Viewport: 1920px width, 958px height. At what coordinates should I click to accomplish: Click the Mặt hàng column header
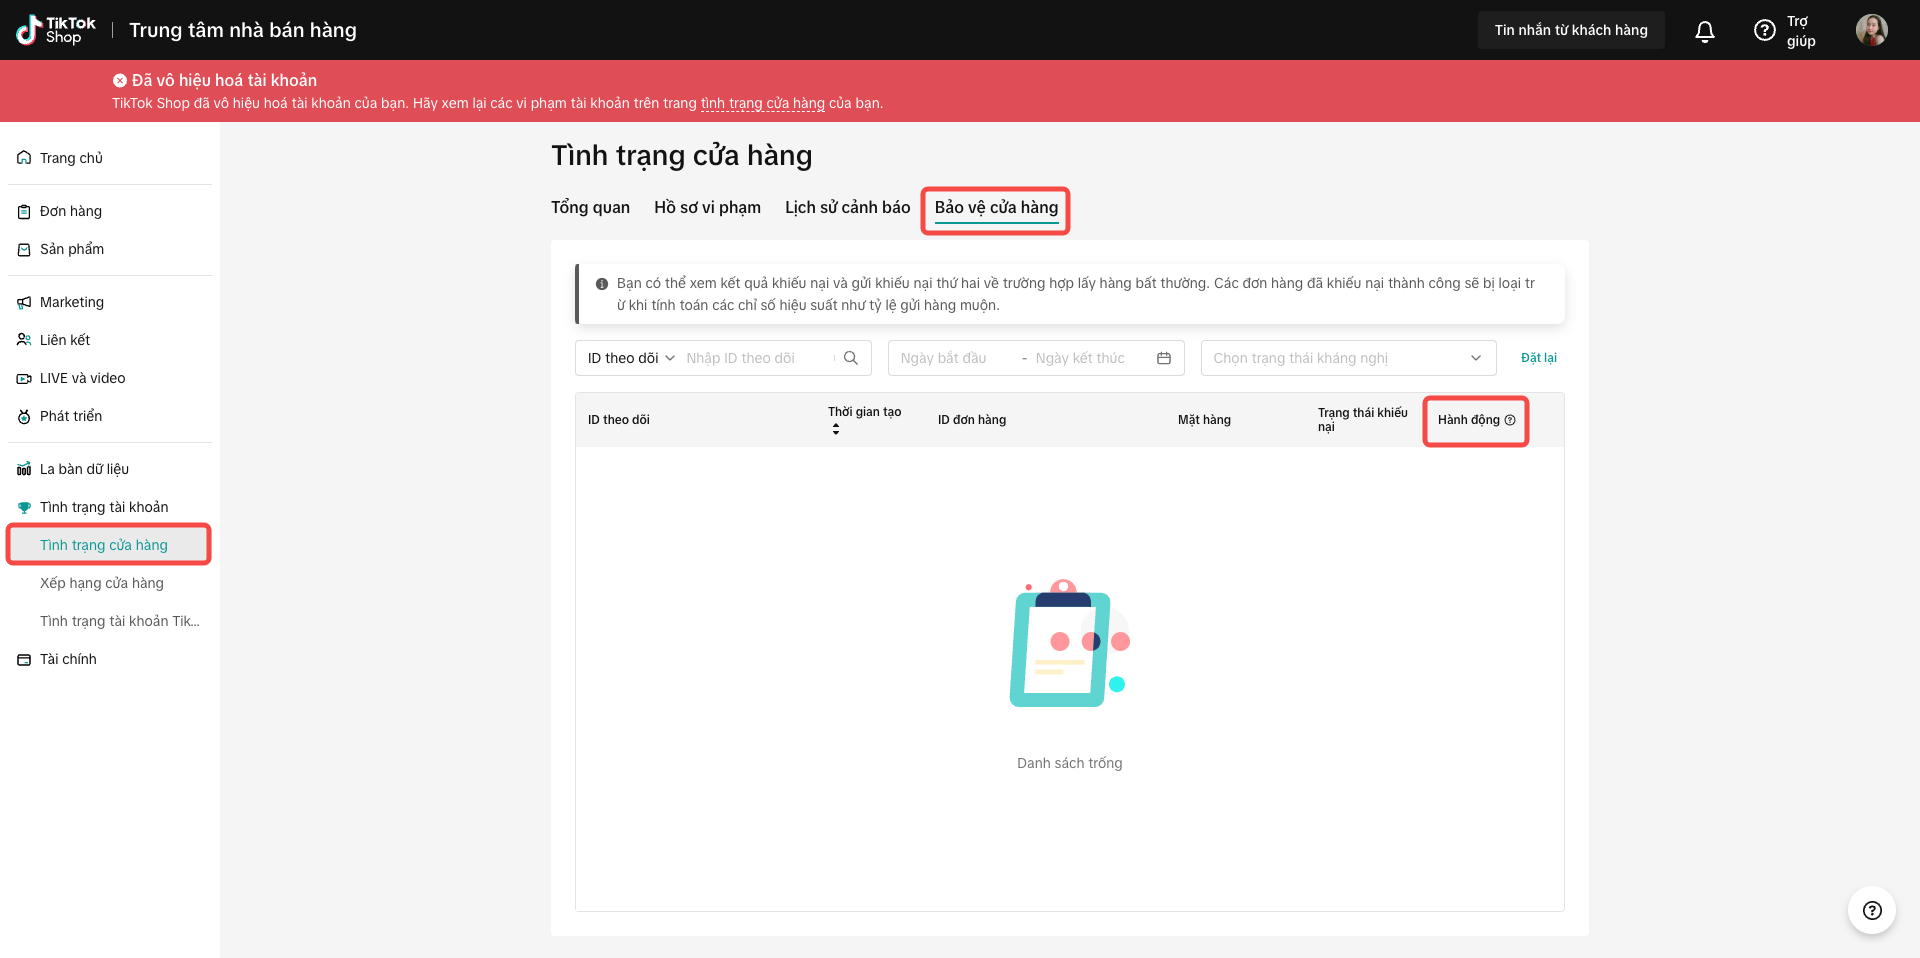point(1204,420)
